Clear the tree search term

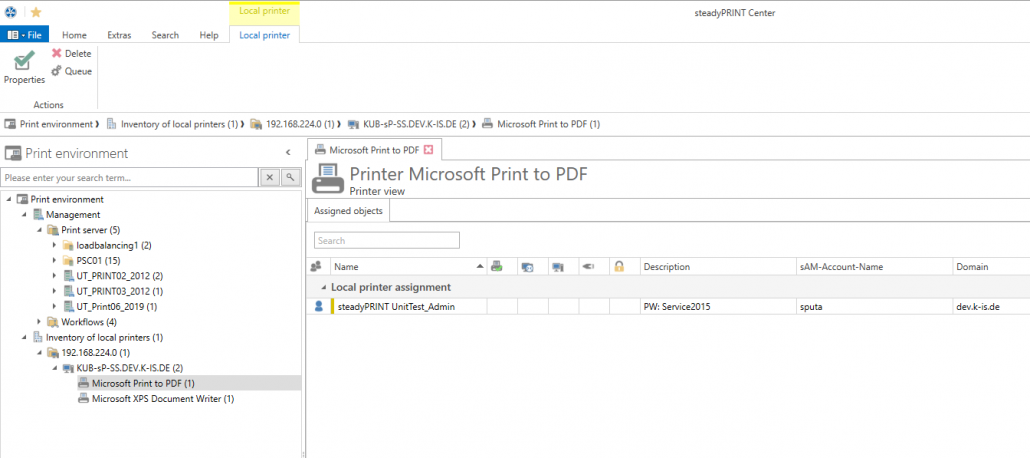tap(270, 177)
